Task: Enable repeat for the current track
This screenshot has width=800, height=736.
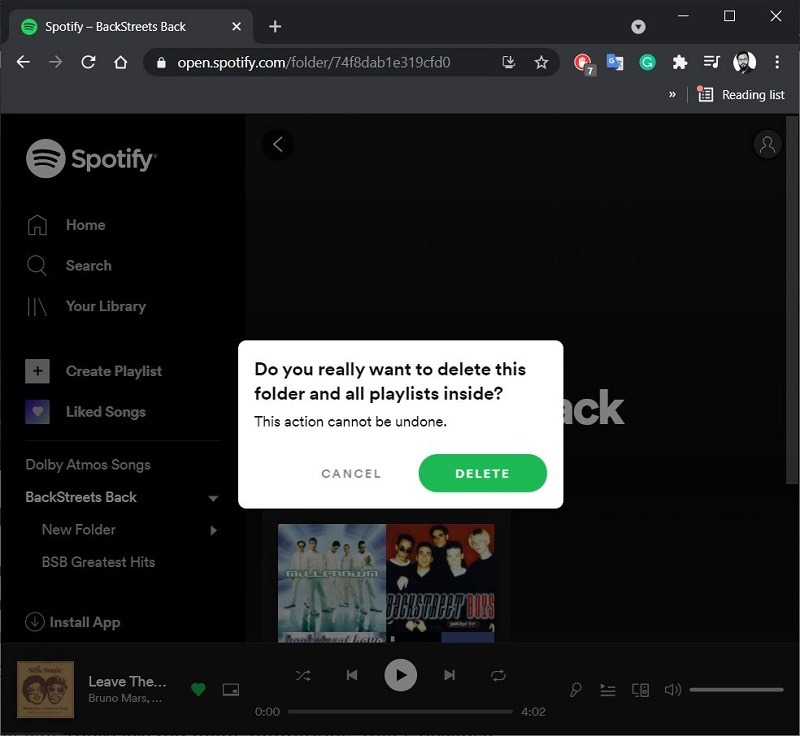Action: [x=498, y=675]
